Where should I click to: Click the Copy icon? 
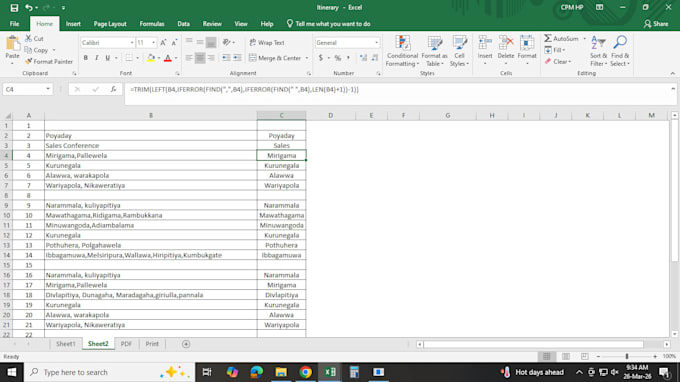click(29, 50)
